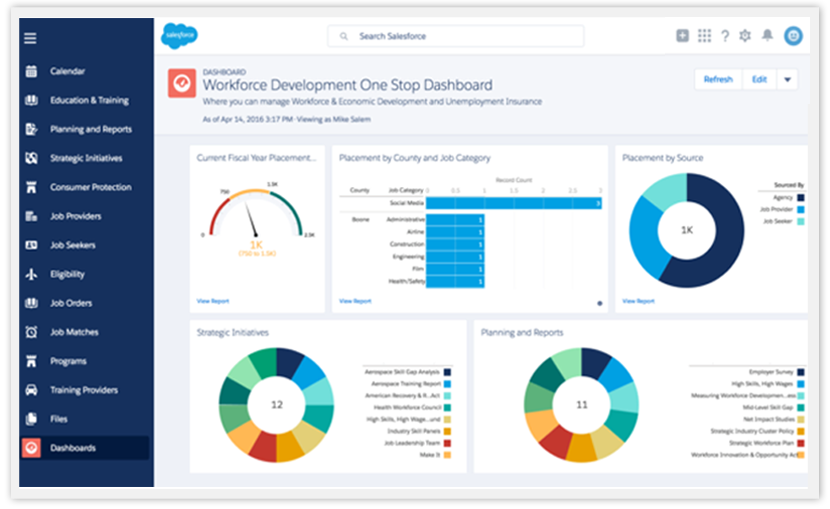Viewport: 830px width, 509px height.
Task: Click the Files sidebar icon
Action: (31, 419)
